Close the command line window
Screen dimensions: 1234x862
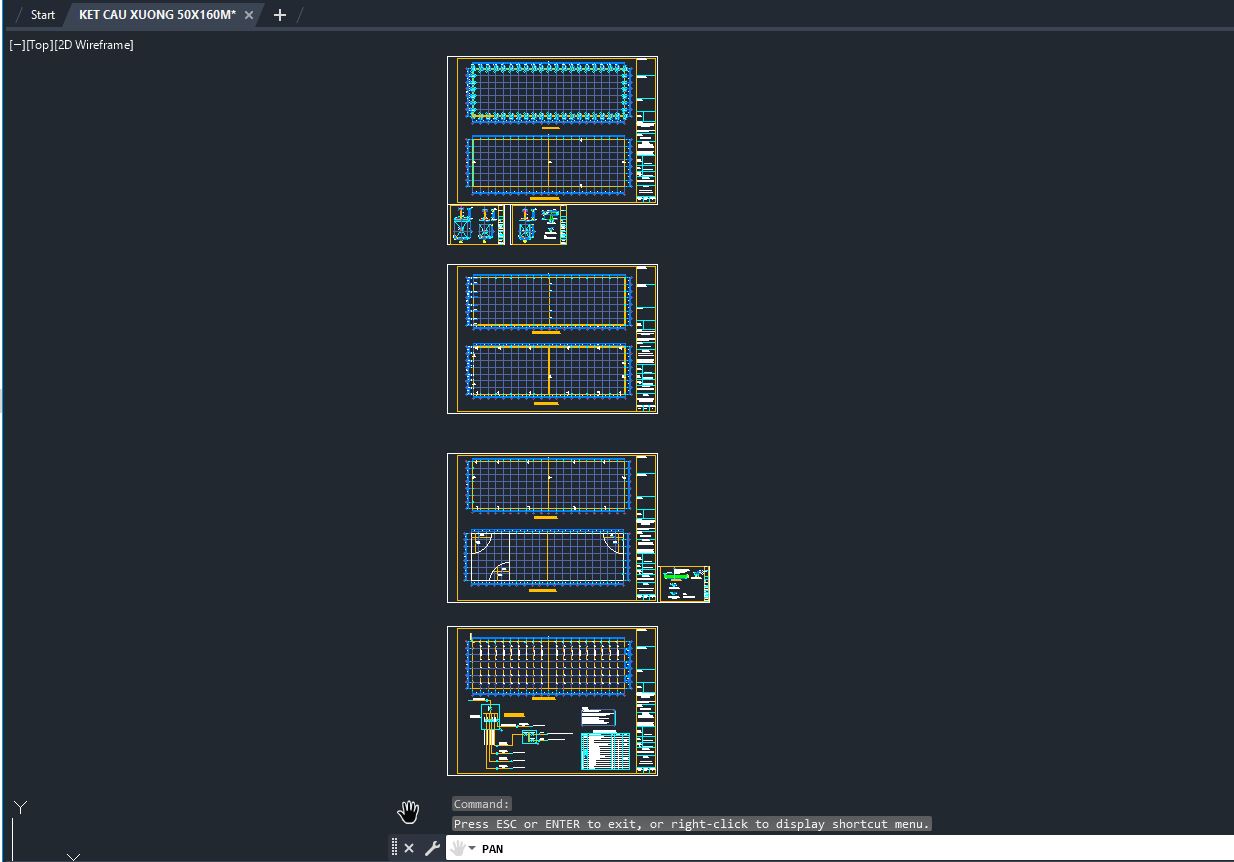409,848
